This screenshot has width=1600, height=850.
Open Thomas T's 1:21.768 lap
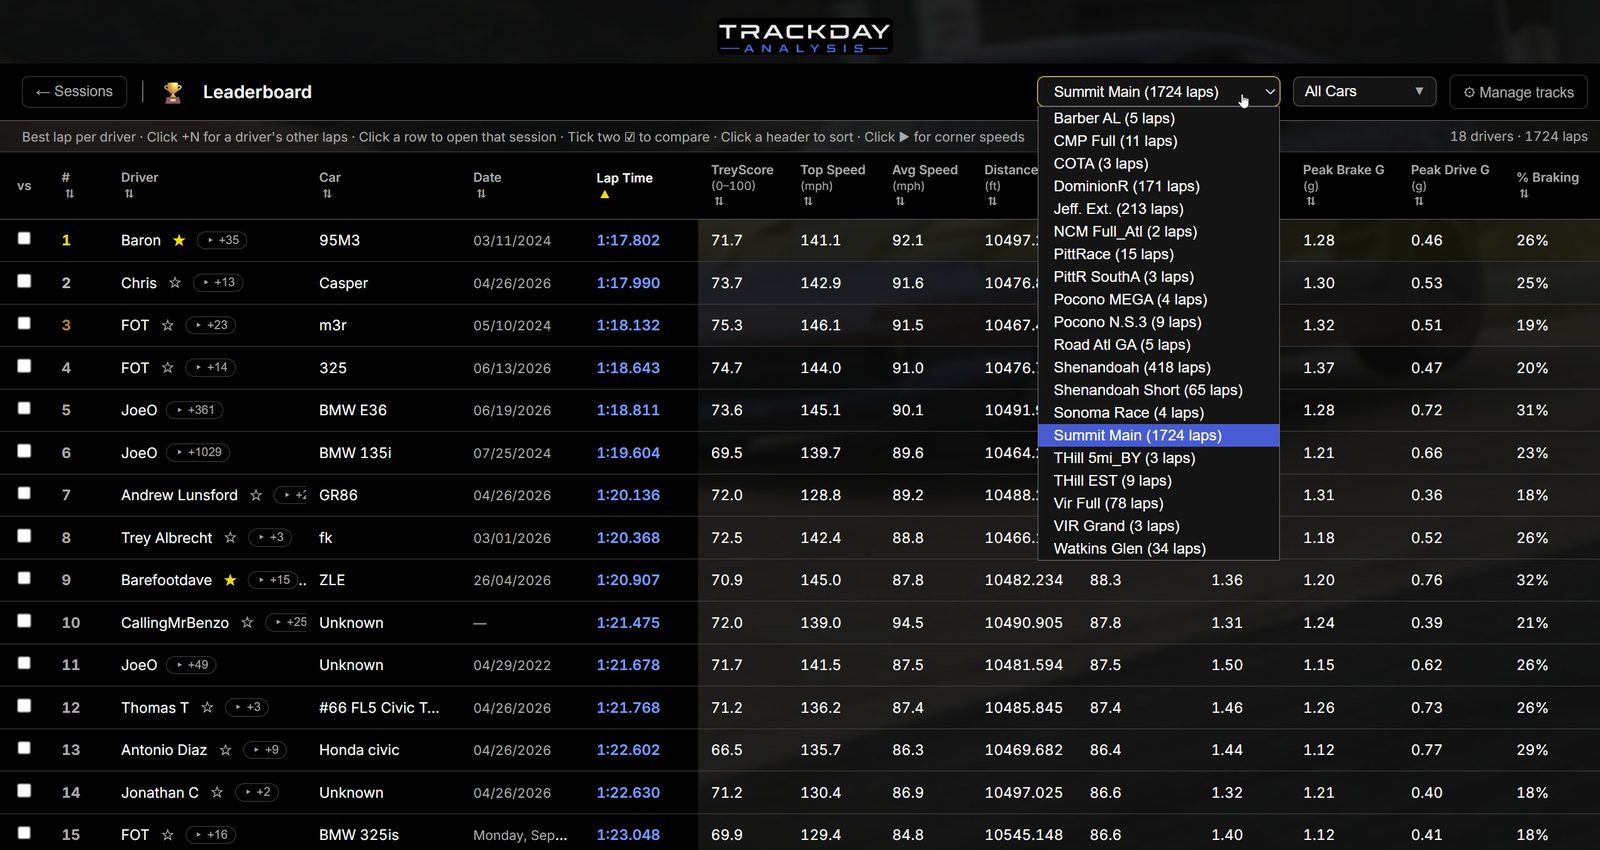pos(628,708)
